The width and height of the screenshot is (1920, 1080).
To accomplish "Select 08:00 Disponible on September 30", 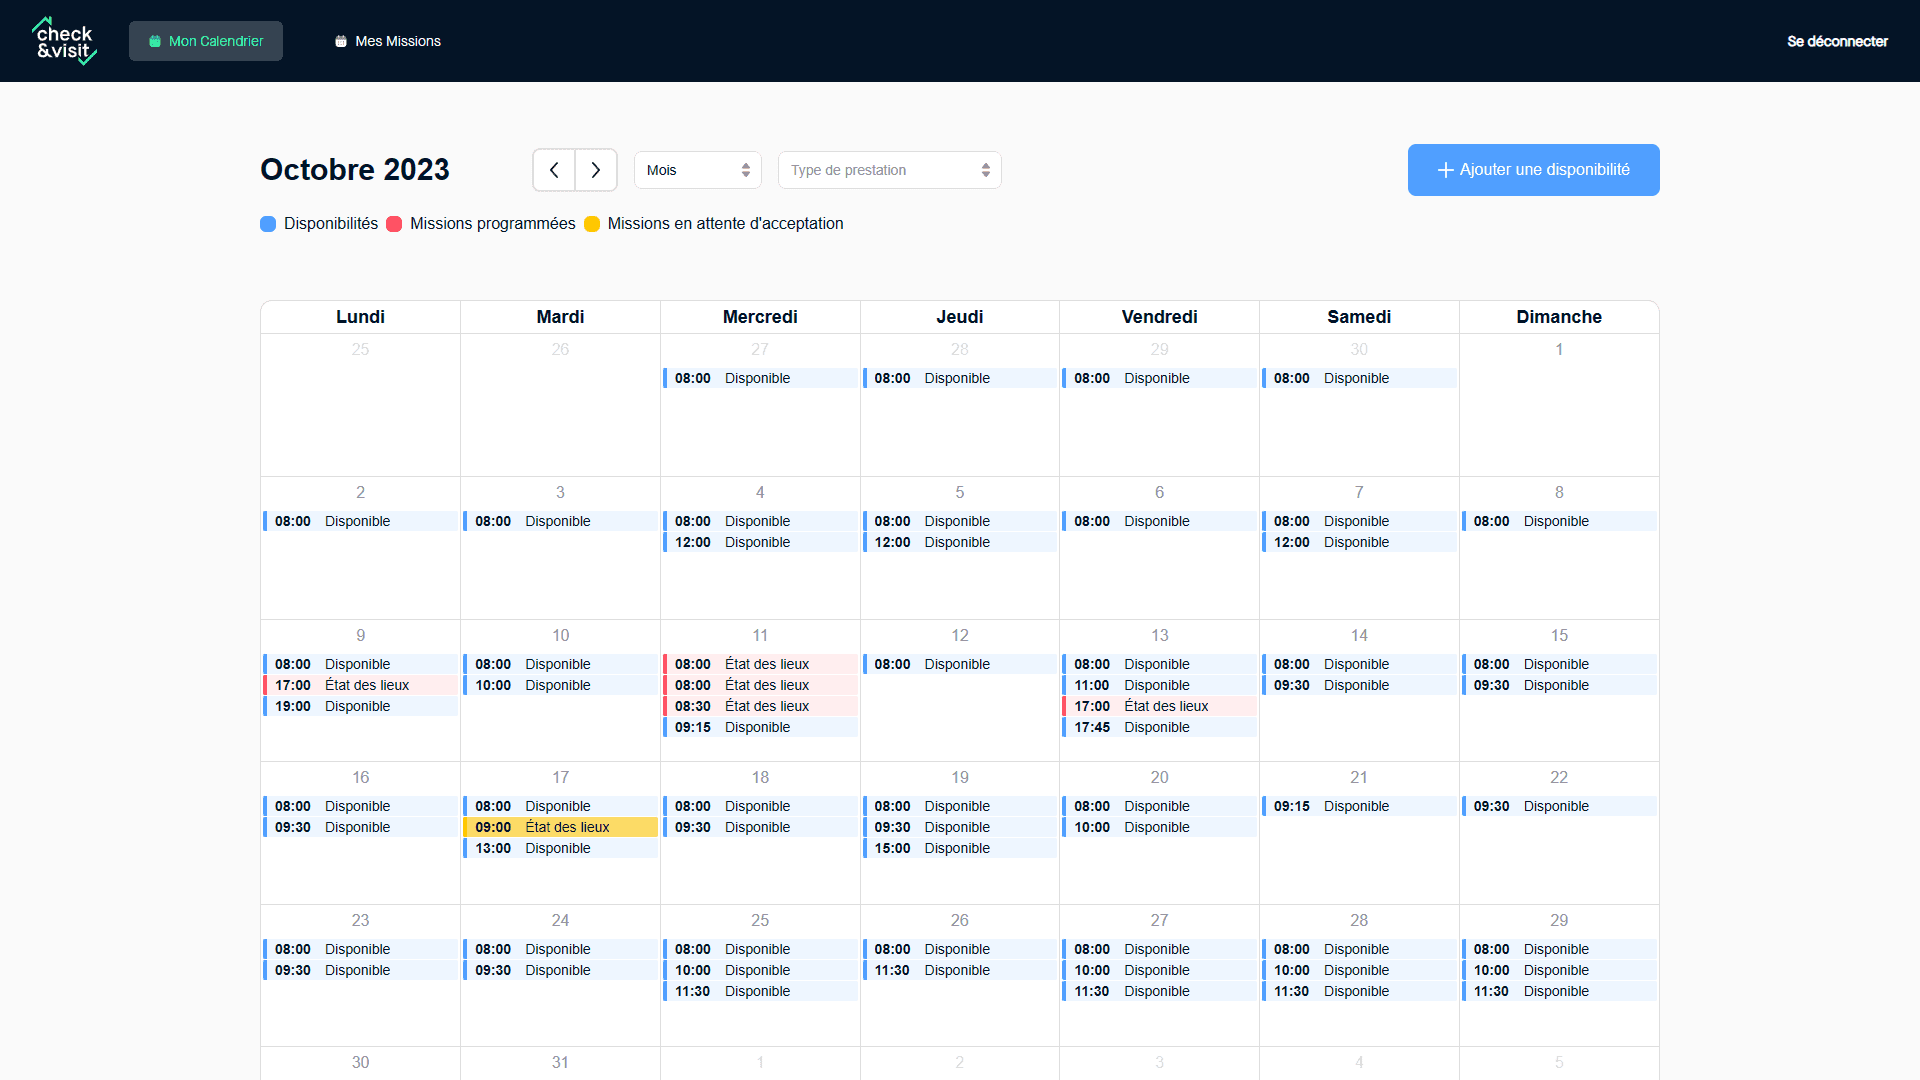I will pos(1359,378).
